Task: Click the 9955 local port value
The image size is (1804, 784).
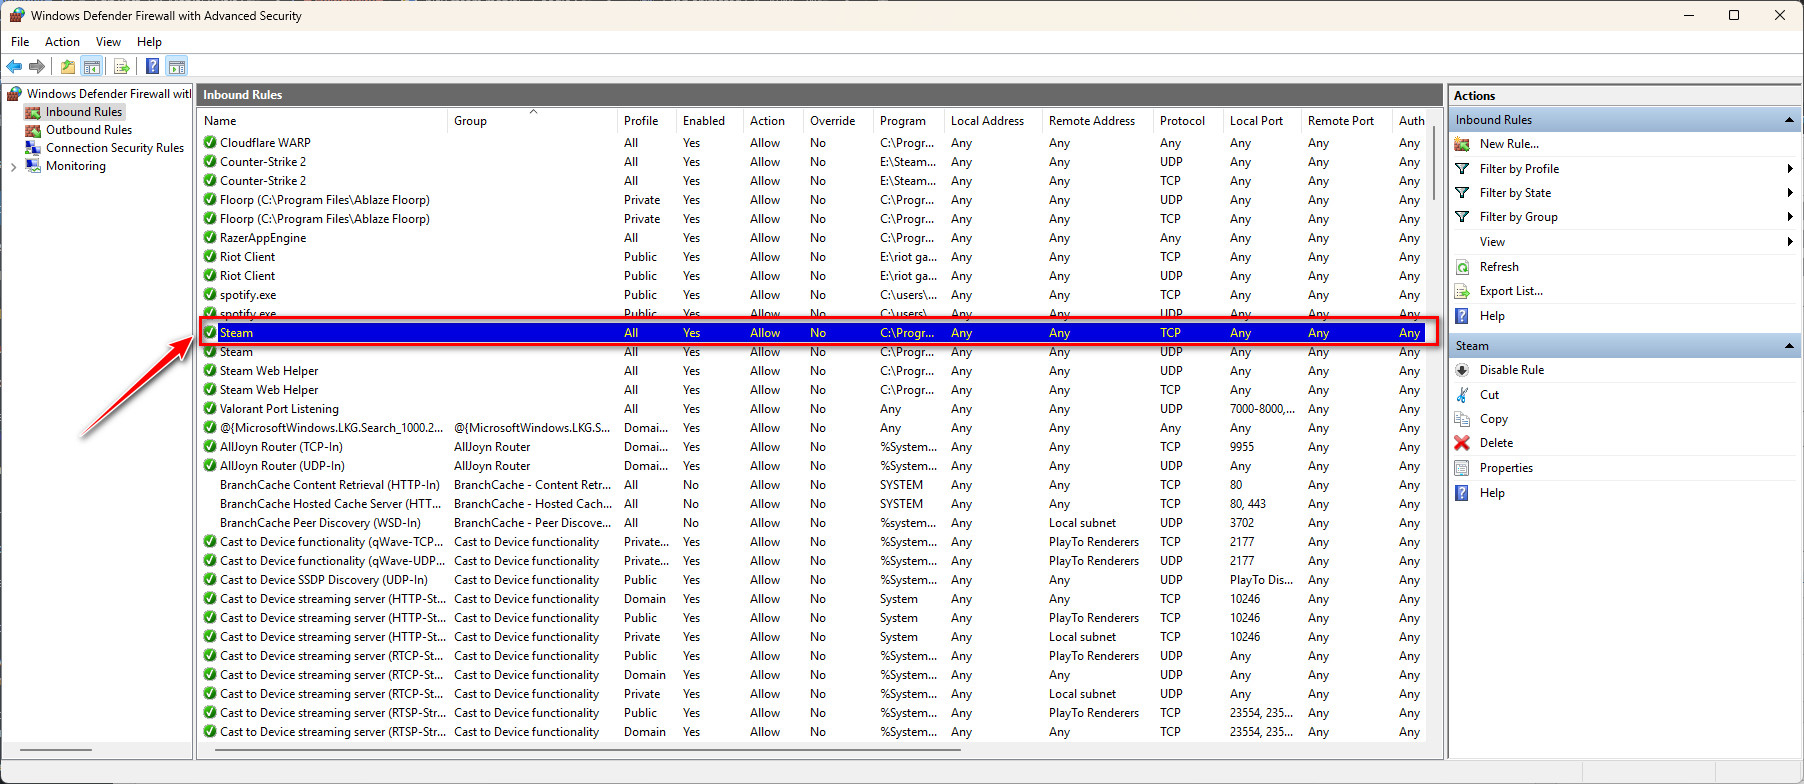Action: click(1242, 447)
